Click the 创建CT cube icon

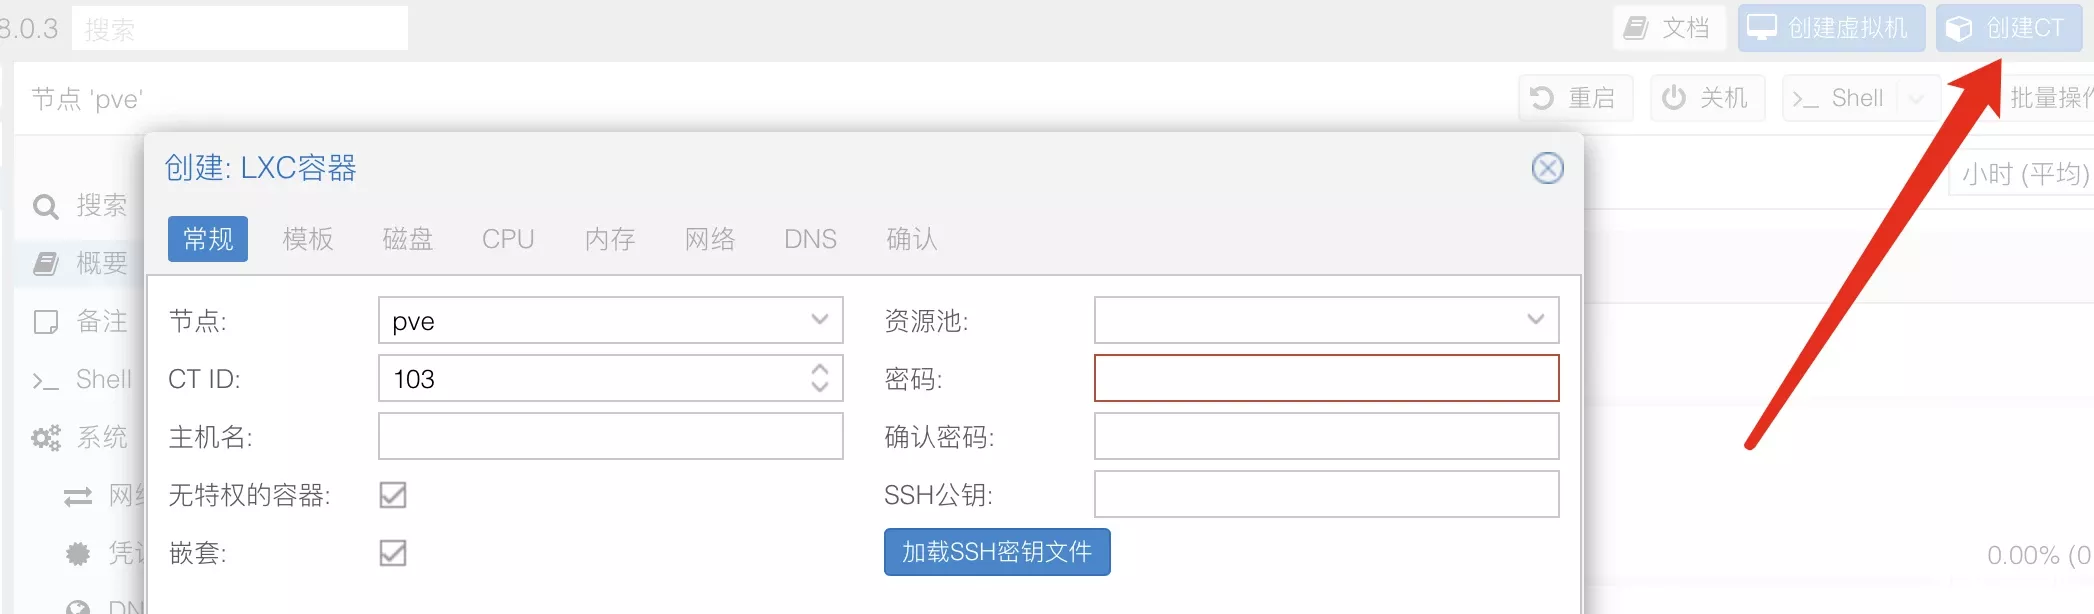(x=1959, y=28)
